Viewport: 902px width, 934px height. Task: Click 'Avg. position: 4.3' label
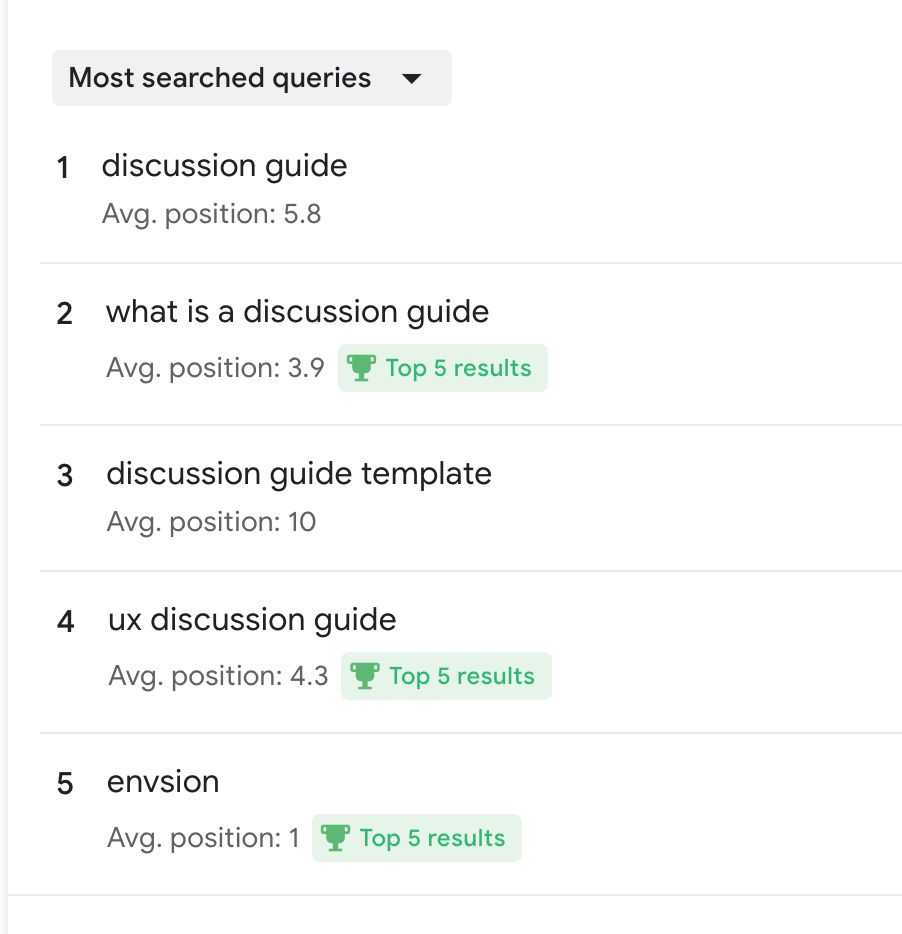coord(218,676)
